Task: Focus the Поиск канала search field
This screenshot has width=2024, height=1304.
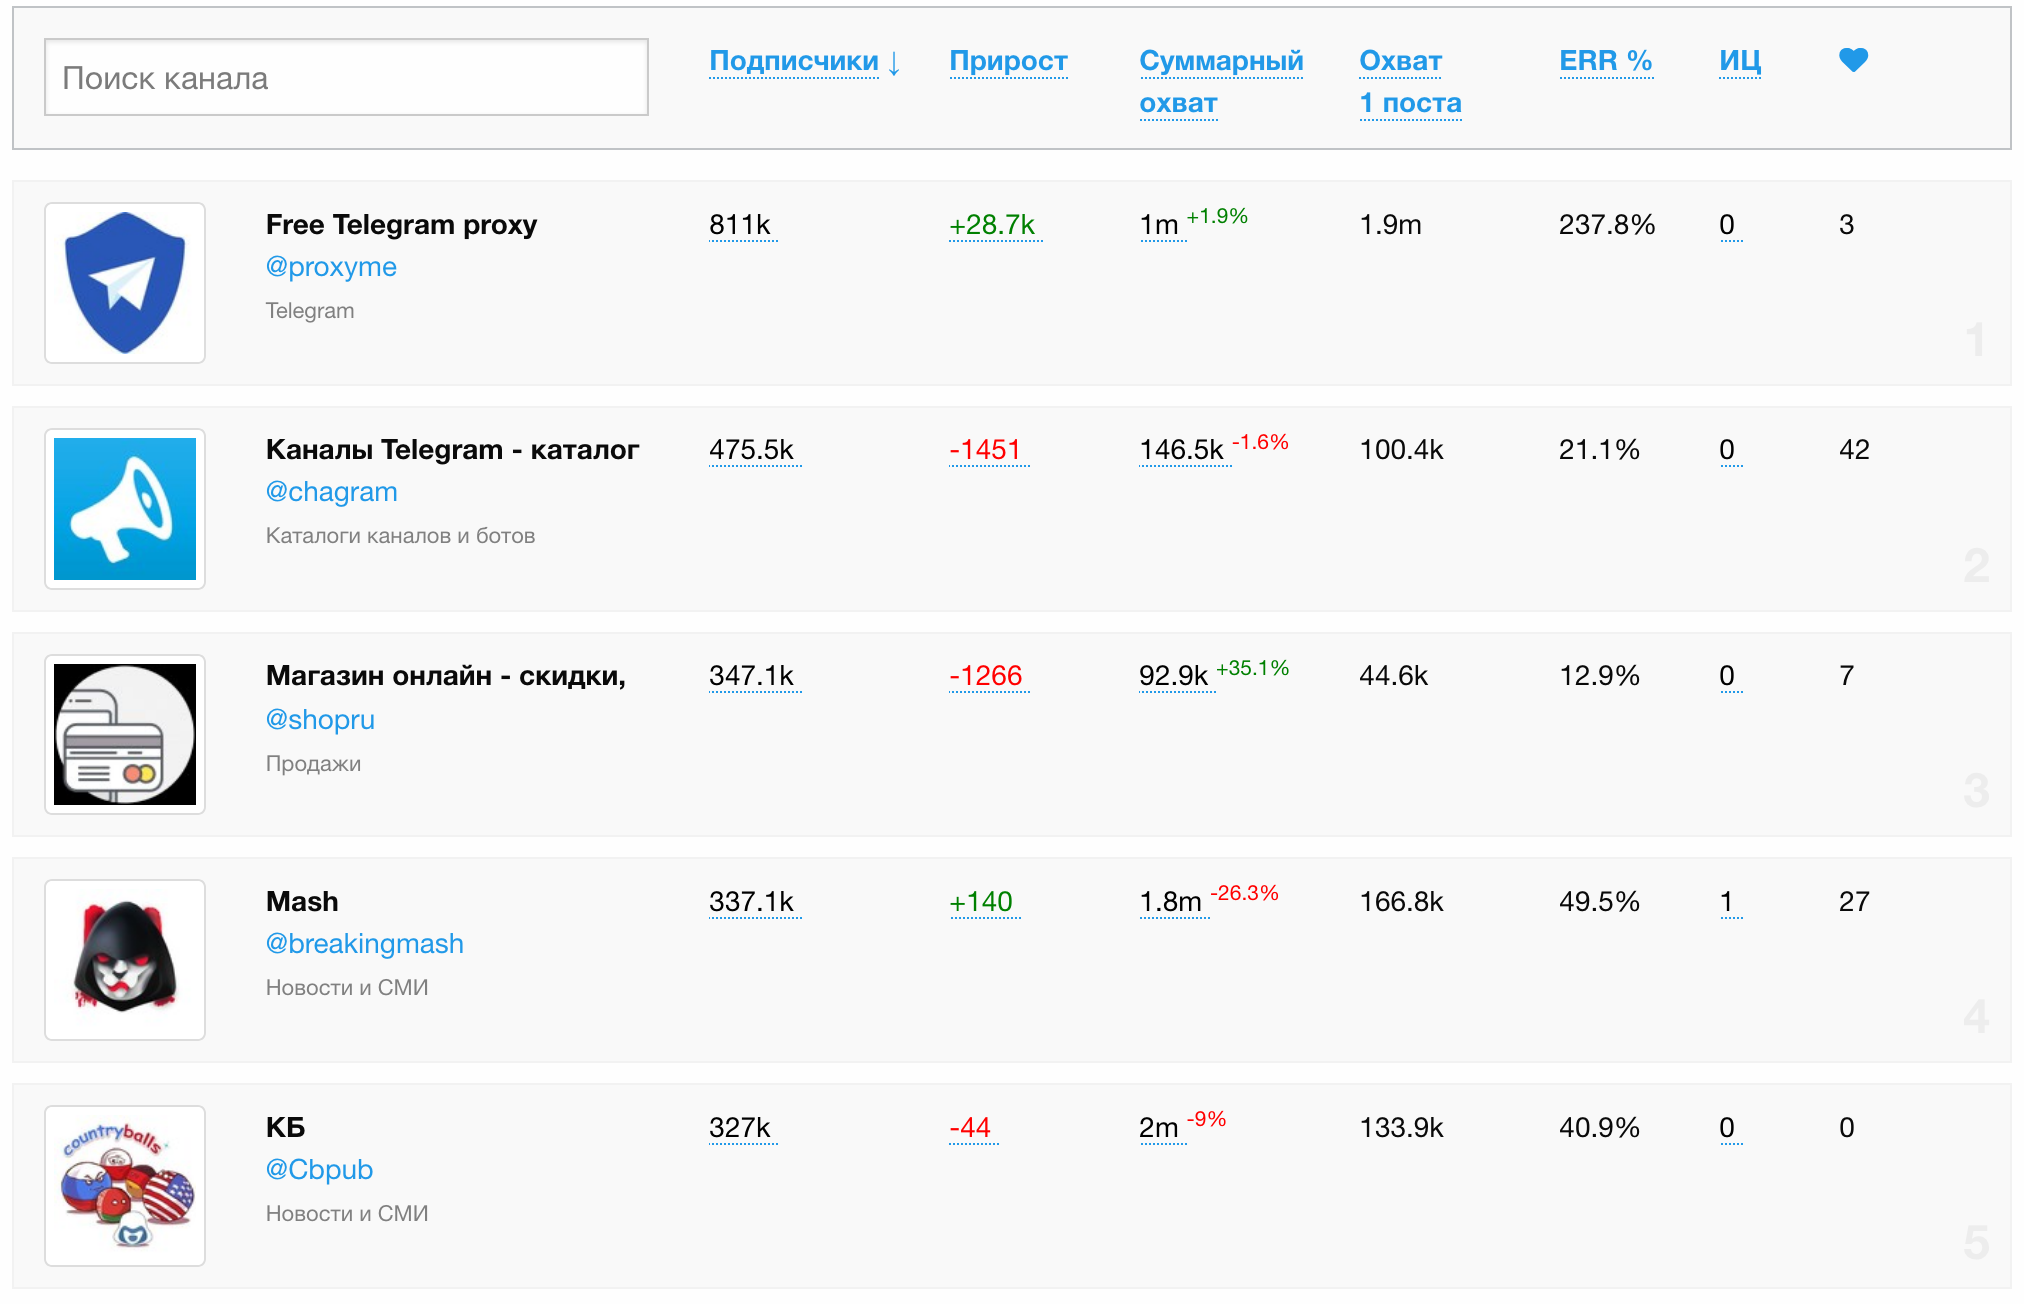Action: pos(346,77)
